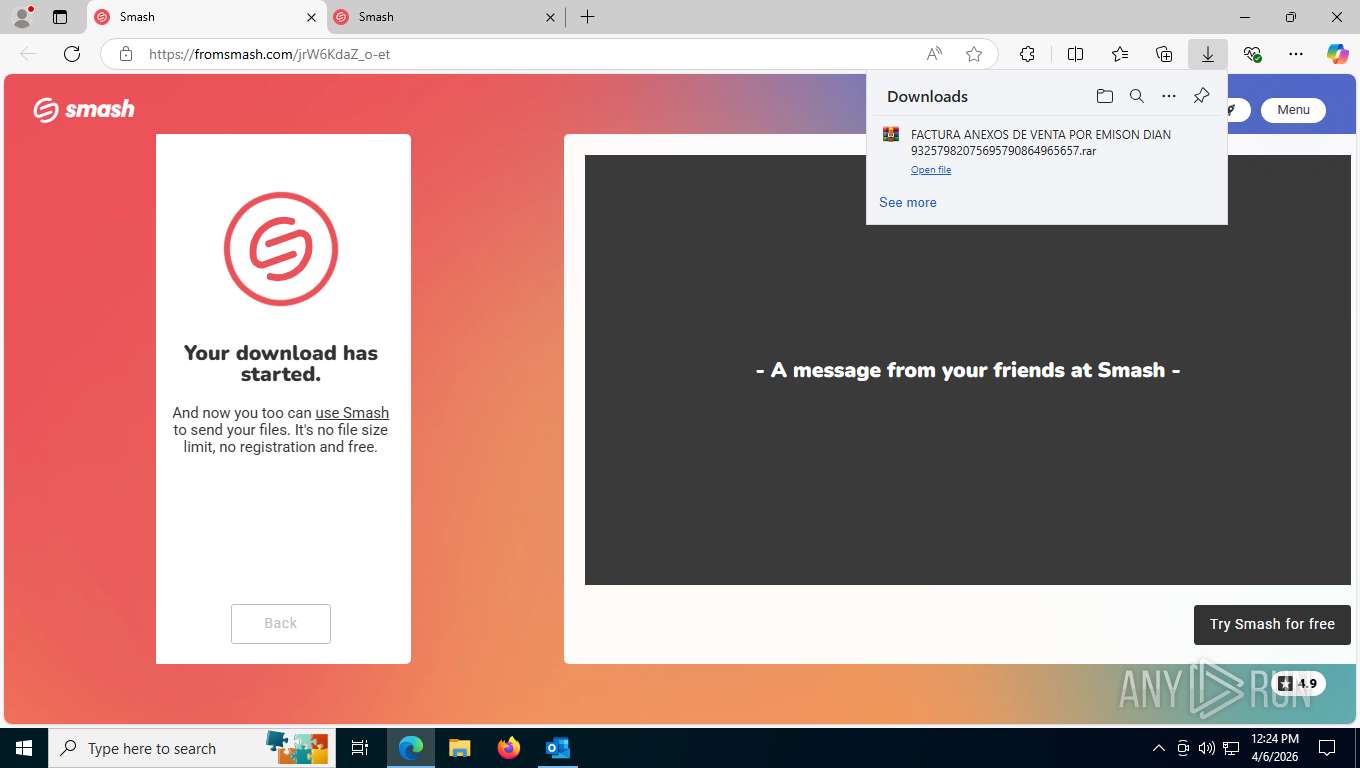The width and height of the screenshot is (1360, 768).
Task: Close the first Smash tab
Action: pos(311,17)
